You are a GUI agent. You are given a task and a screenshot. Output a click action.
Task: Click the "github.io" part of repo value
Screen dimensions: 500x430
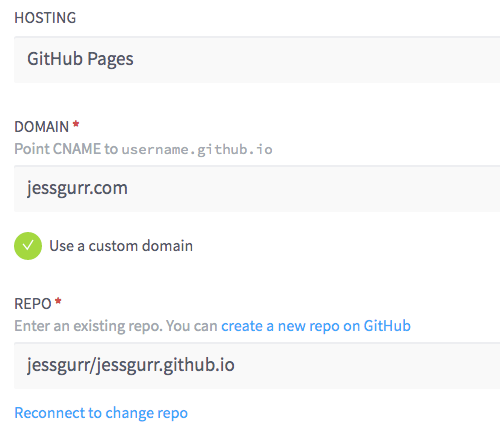199,365
